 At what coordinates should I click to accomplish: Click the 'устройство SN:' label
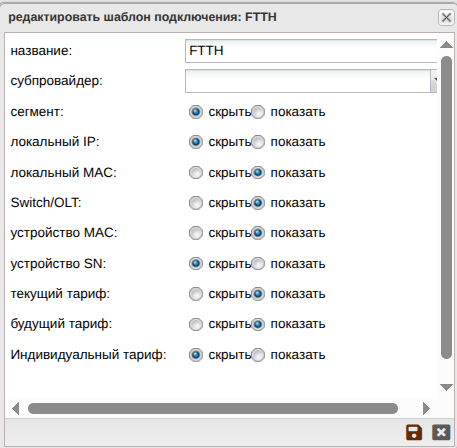tap(58, 264)
